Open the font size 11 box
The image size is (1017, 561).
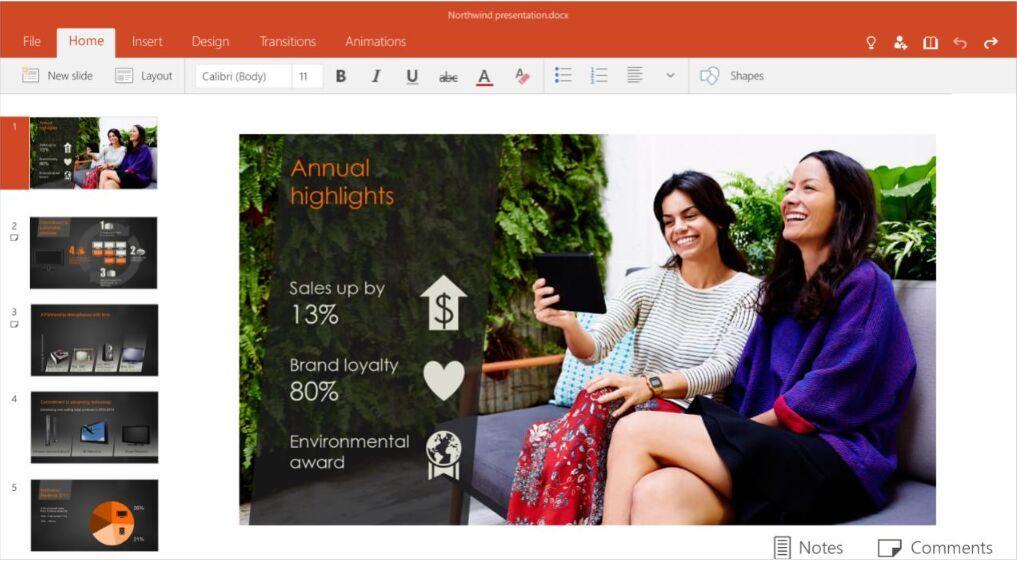click(x=306, y=76)
